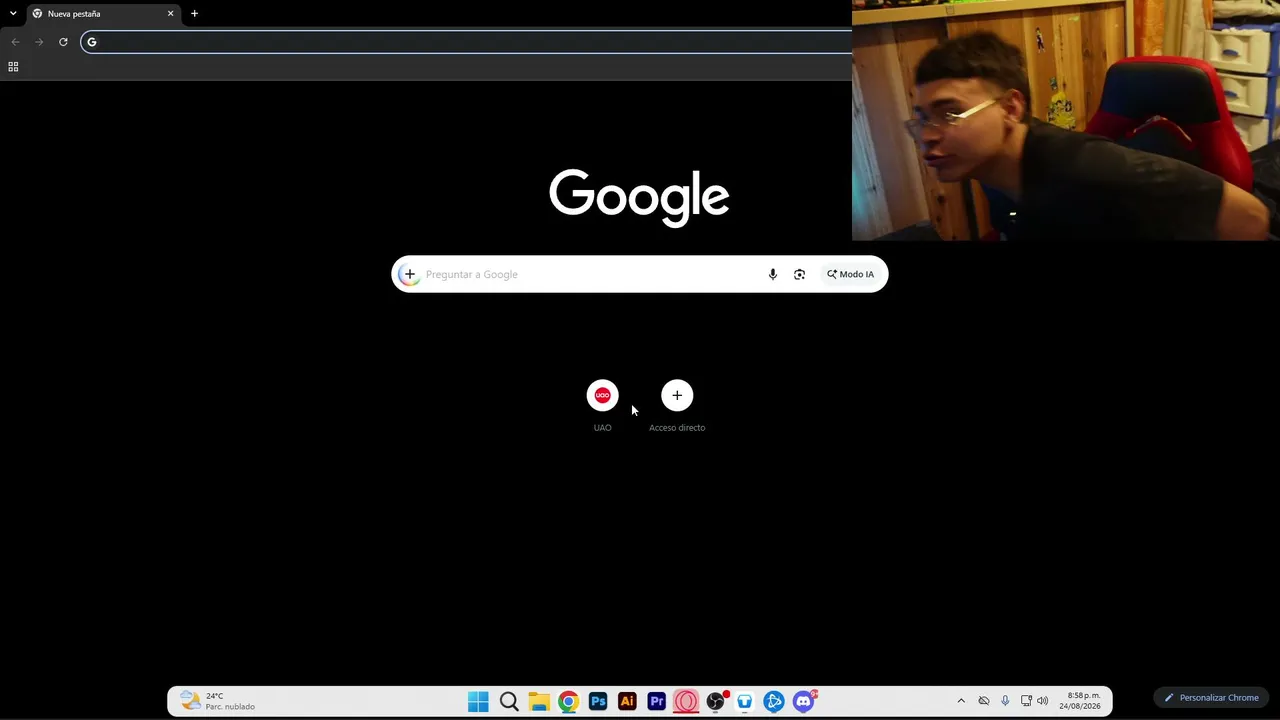The width and height of the screenshot is (1280, 720).
Task: Close the Nueva pestaña tab
Action: [x=170, y=14]
